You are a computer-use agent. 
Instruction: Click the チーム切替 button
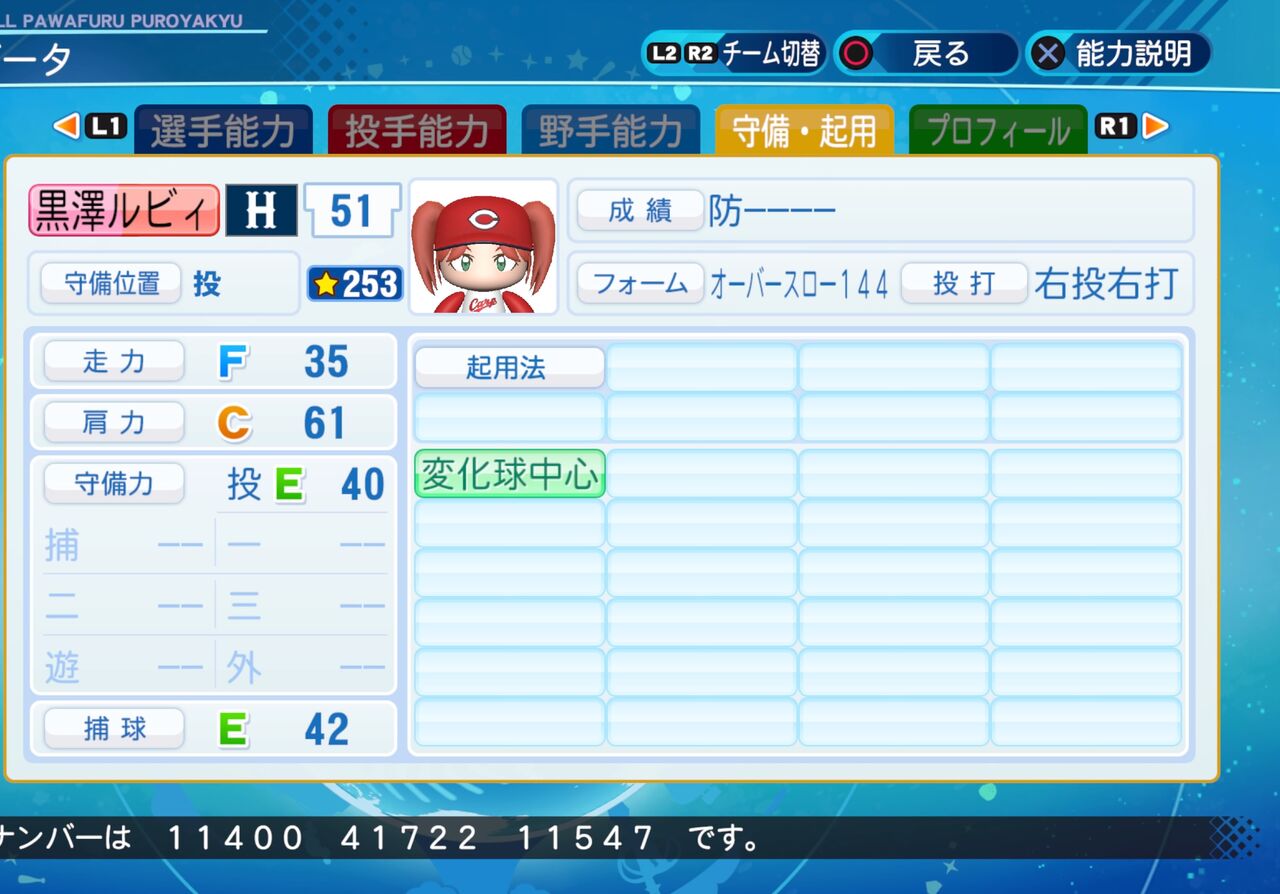pyautogui.click(x=733, y=53)
